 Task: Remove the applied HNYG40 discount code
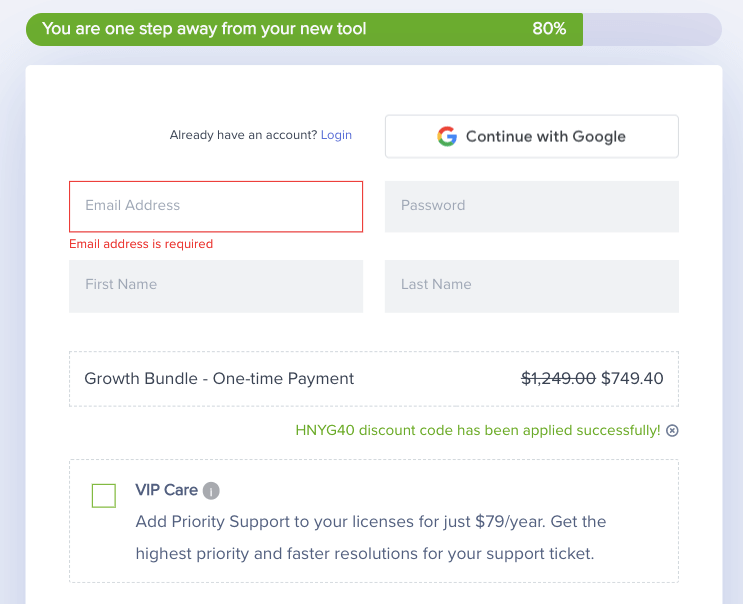tap(672, 431)
